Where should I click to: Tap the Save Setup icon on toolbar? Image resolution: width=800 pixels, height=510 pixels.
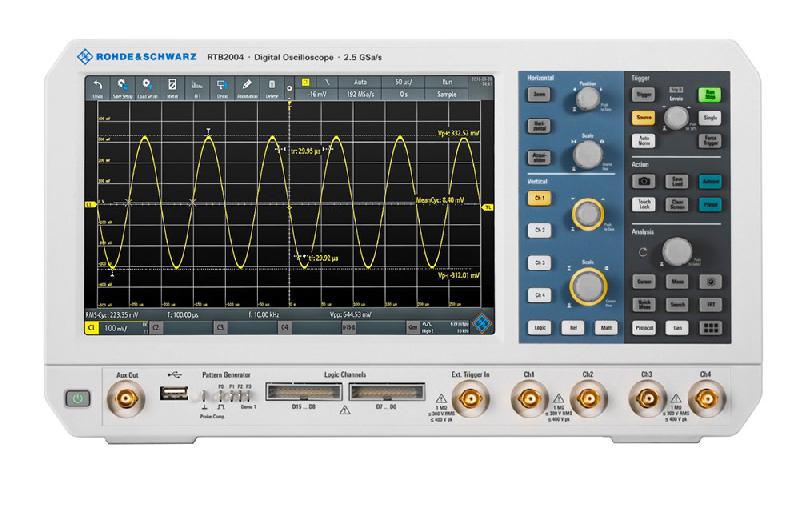123,87
